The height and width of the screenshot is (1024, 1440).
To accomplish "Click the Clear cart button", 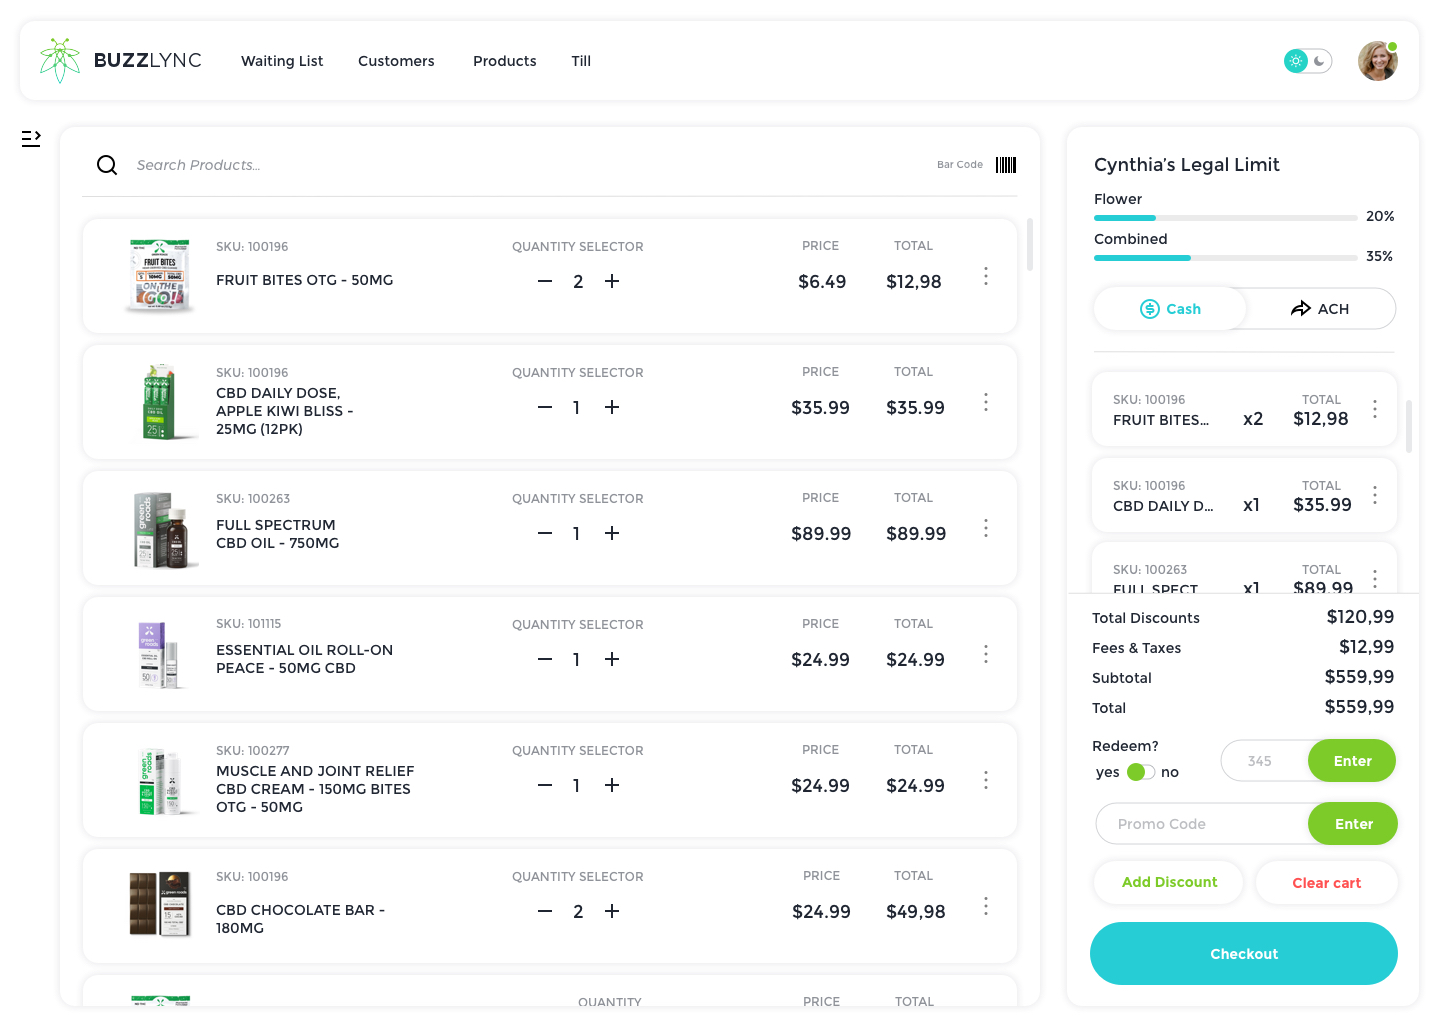I will 1326,883.
